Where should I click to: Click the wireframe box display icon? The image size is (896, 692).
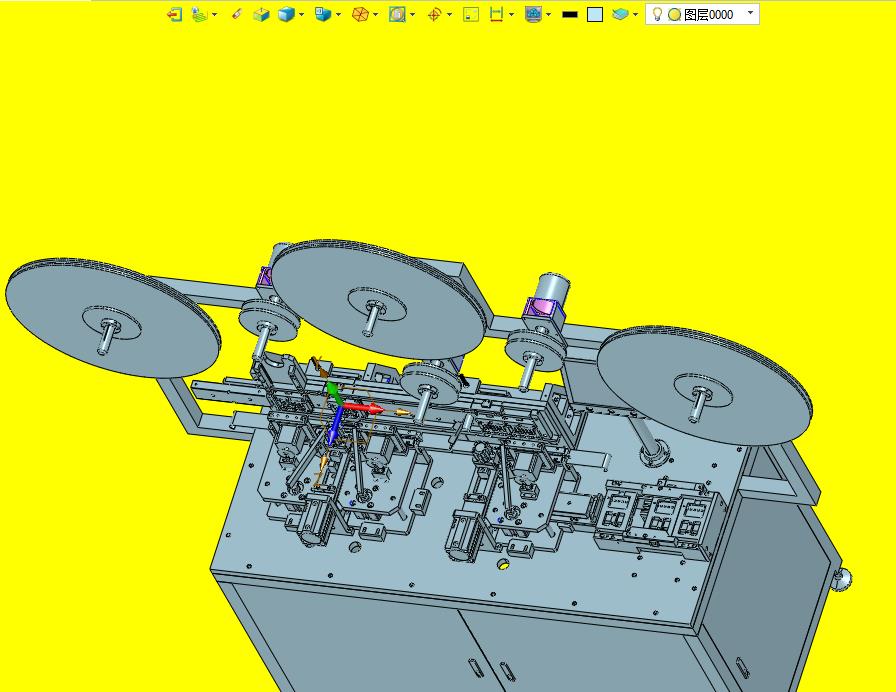coord(261,14)
